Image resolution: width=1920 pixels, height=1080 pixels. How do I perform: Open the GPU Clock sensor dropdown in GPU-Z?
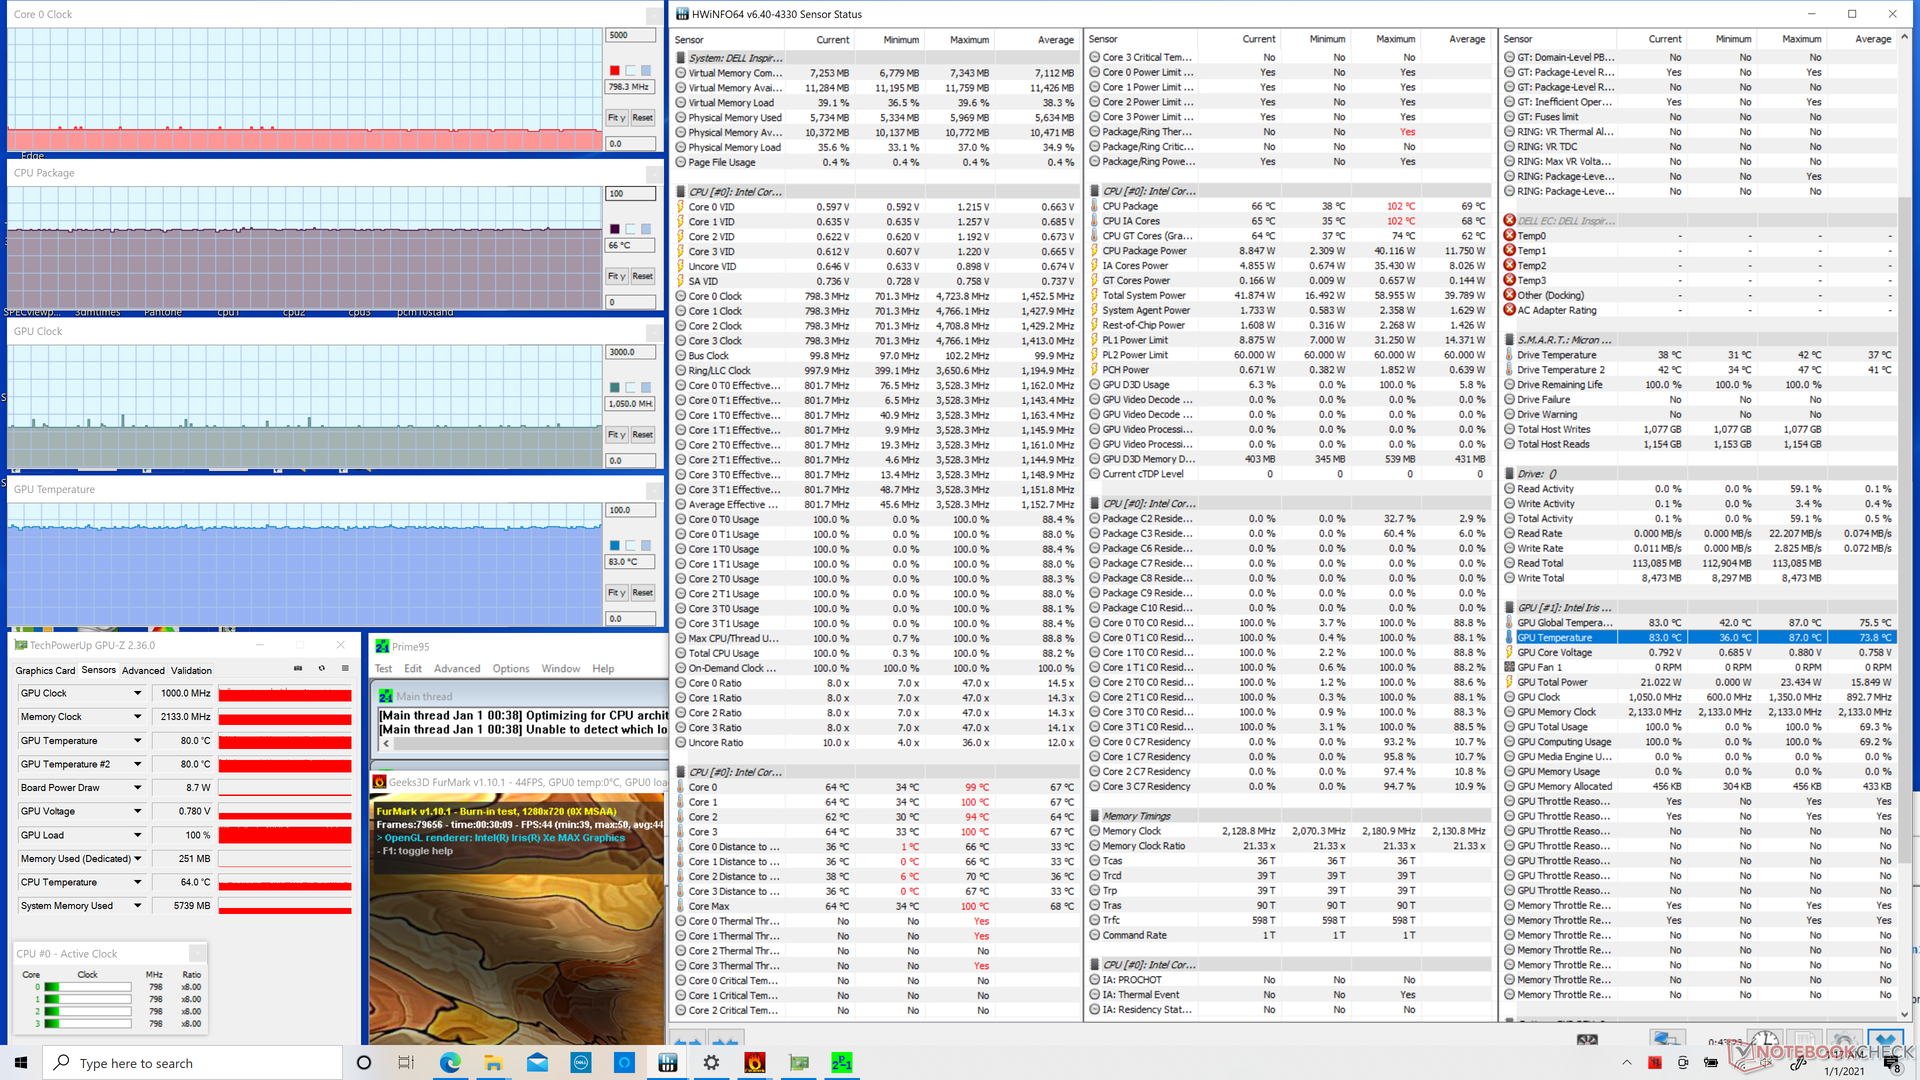(138, 693)
